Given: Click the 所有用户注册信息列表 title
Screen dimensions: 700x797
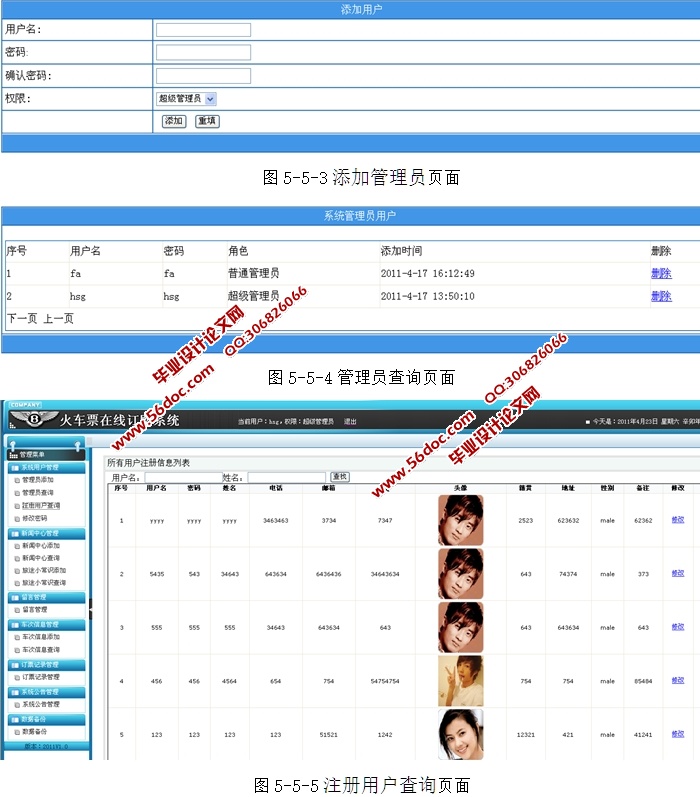Looking at the screenshot, I should 148,463.
